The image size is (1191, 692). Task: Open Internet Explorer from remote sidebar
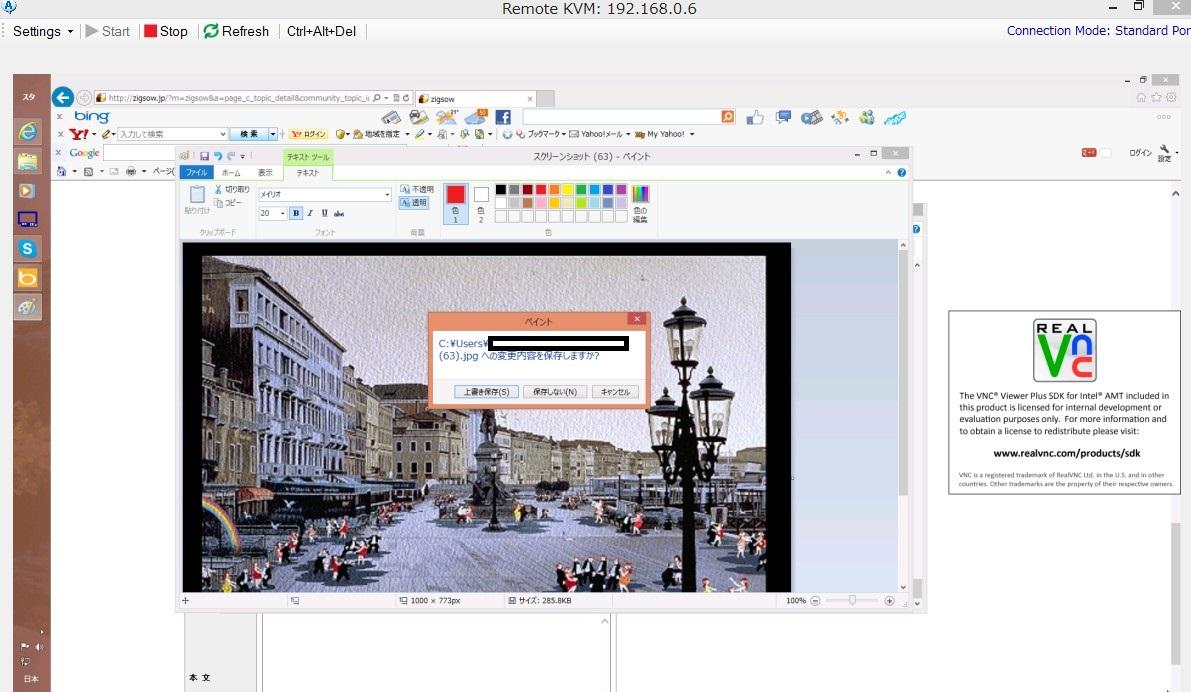tap(27, 131)
